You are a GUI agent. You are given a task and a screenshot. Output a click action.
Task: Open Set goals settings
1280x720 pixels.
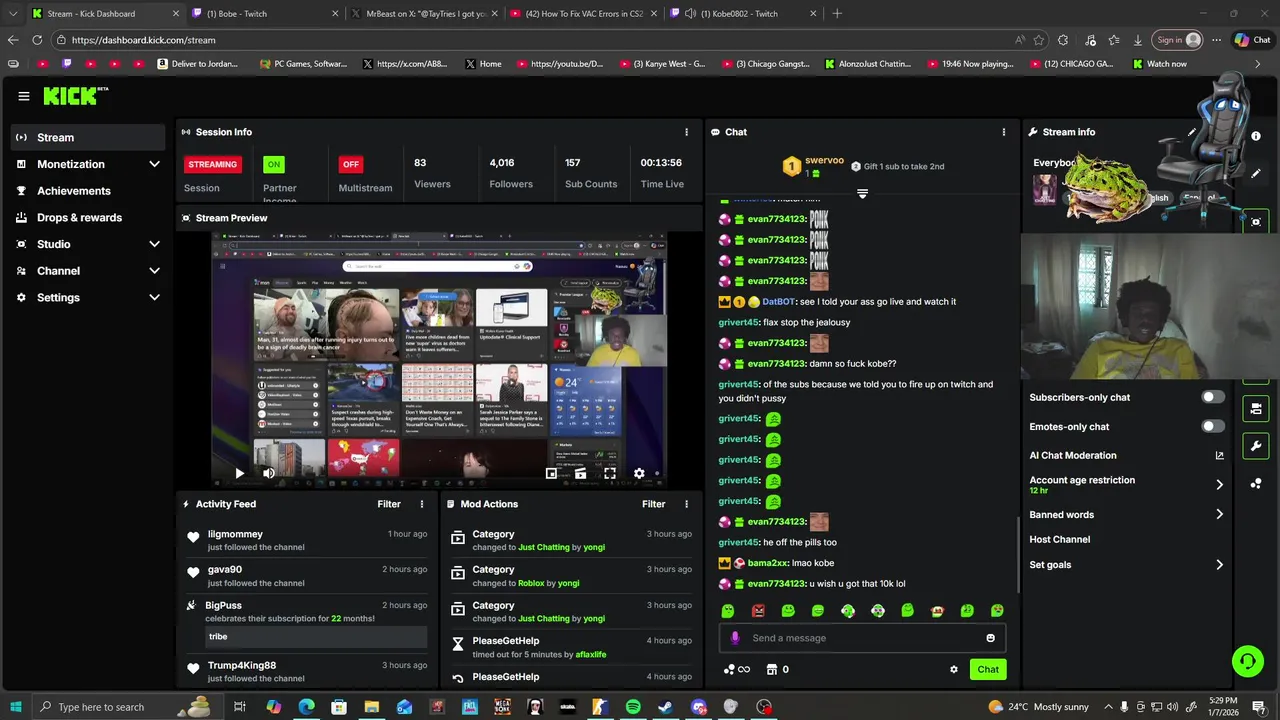coord(1127,565)
